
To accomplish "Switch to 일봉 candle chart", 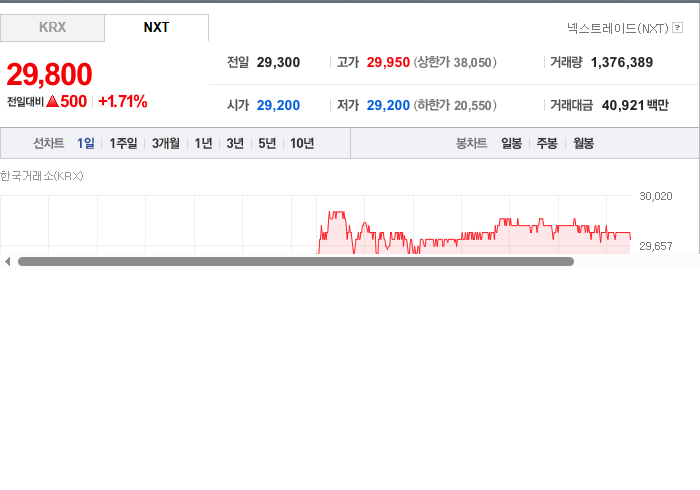I will tap(511, 143).
